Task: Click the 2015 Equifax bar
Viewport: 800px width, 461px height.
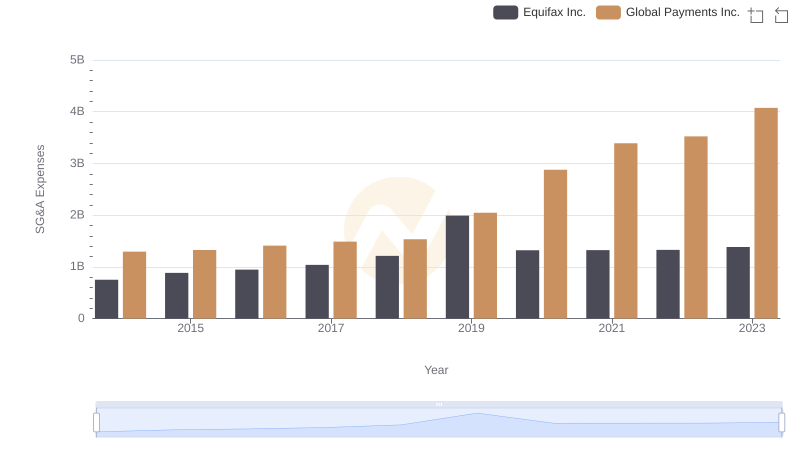Action: pos(177,296)
